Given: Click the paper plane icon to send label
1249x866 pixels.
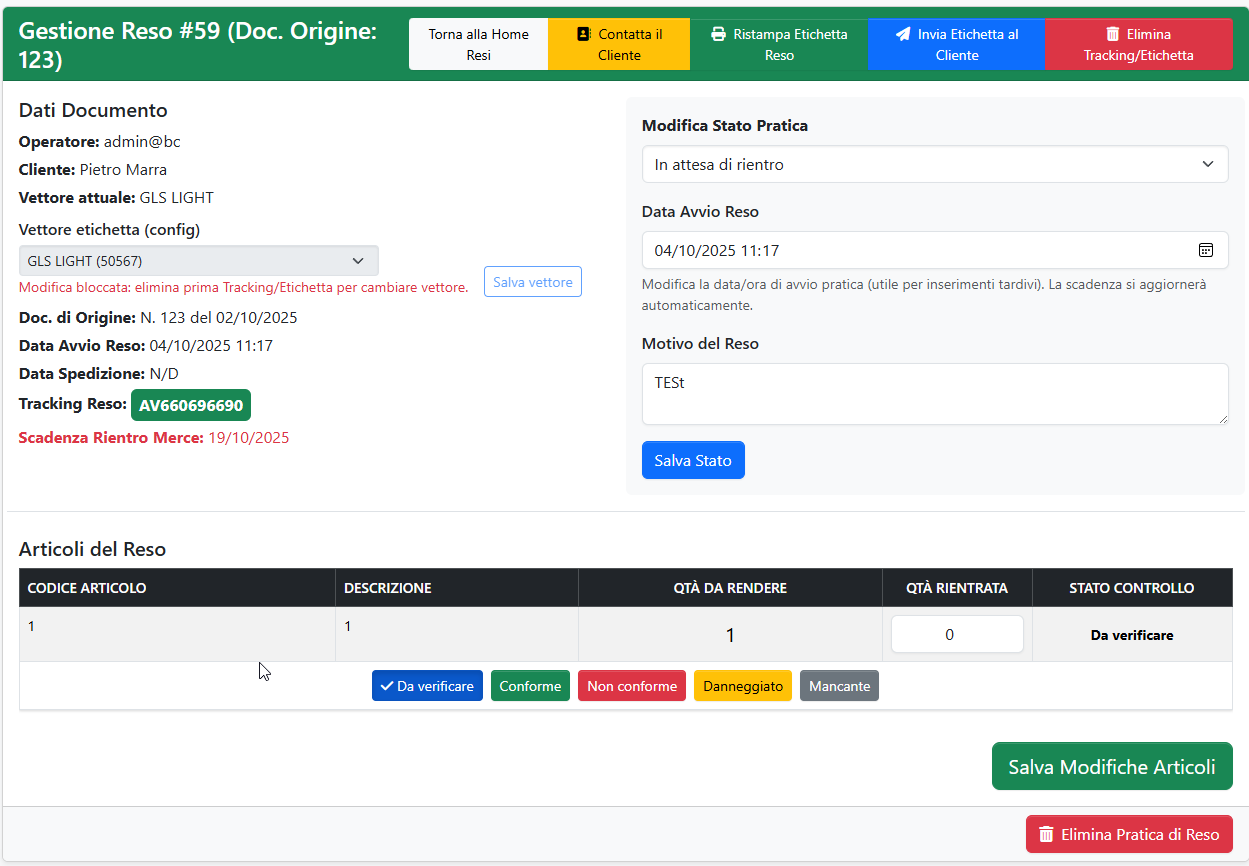Looking at the screenshot, I should coord(903,34).
